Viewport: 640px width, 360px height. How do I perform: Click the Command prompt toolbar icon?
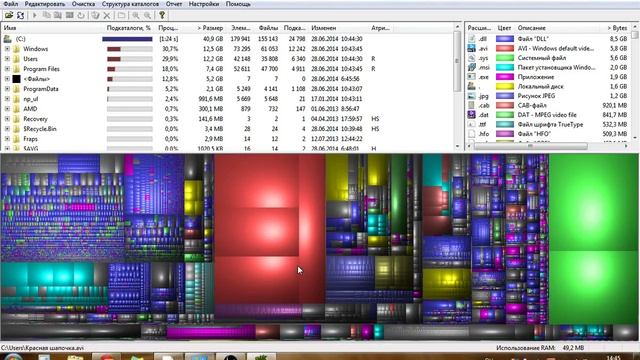[70, 15]
